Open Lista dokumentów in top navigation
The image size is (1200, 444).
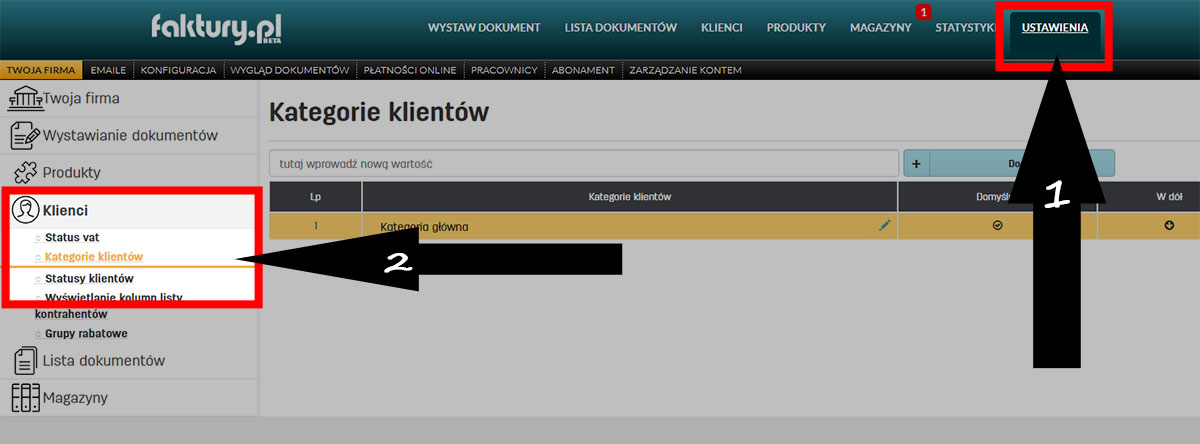click(620, 27)
